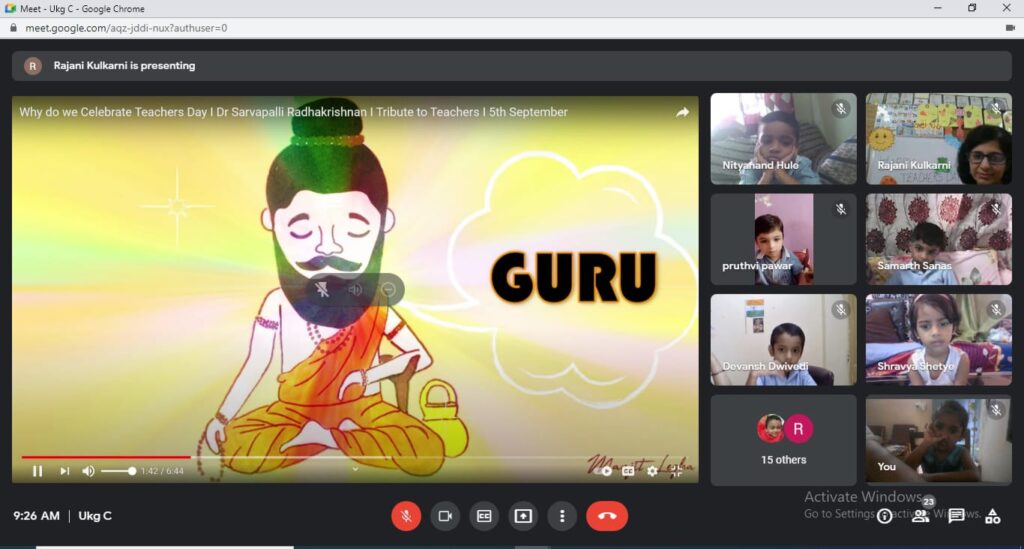Unmute your microphone in the bottom bar
Viewport: 1024px width, 549px height.
click(406, 516)
